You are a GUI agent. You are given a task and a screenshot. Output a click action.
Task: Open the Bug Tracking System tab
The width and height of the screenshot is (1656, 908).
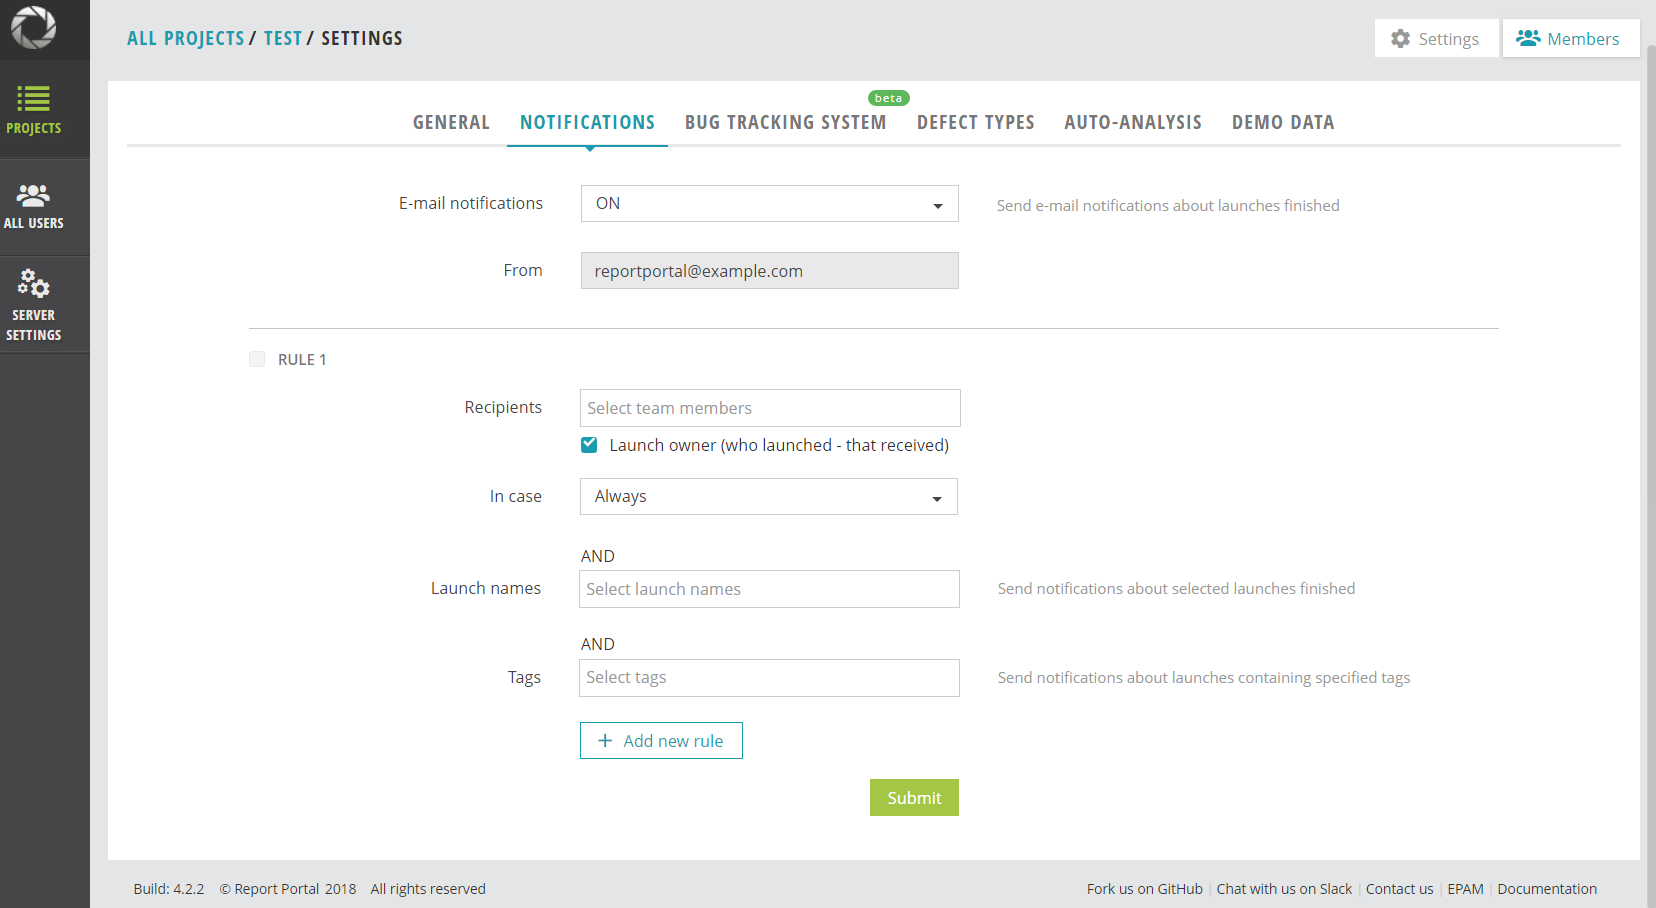click(x=785, y=122)
